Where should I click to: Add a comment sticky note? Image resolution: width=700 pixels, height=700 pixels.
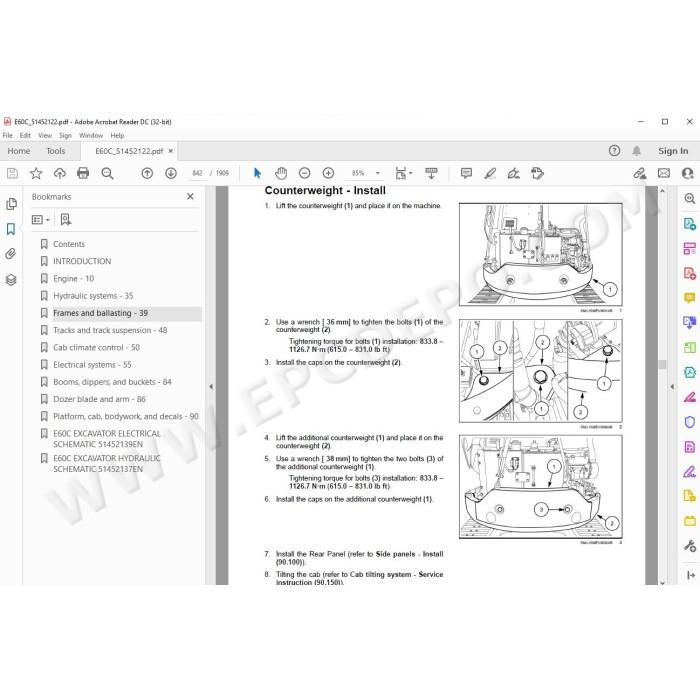coord(466,173)
